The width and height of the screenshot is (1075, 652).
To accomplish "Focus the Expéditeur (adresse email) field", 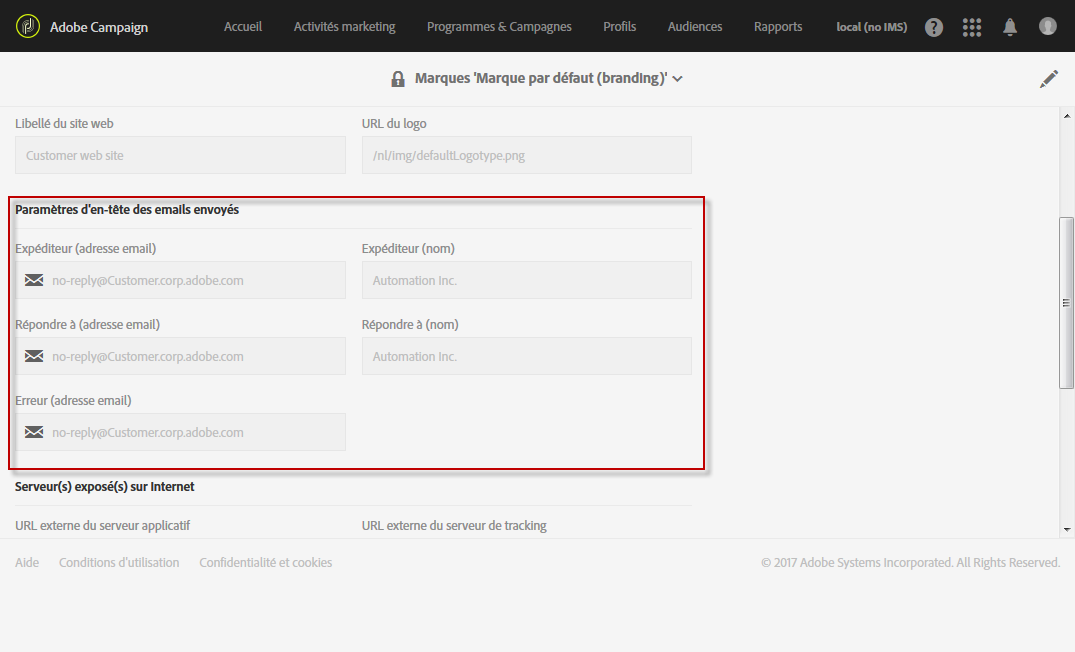I will [x=180, y=280].
